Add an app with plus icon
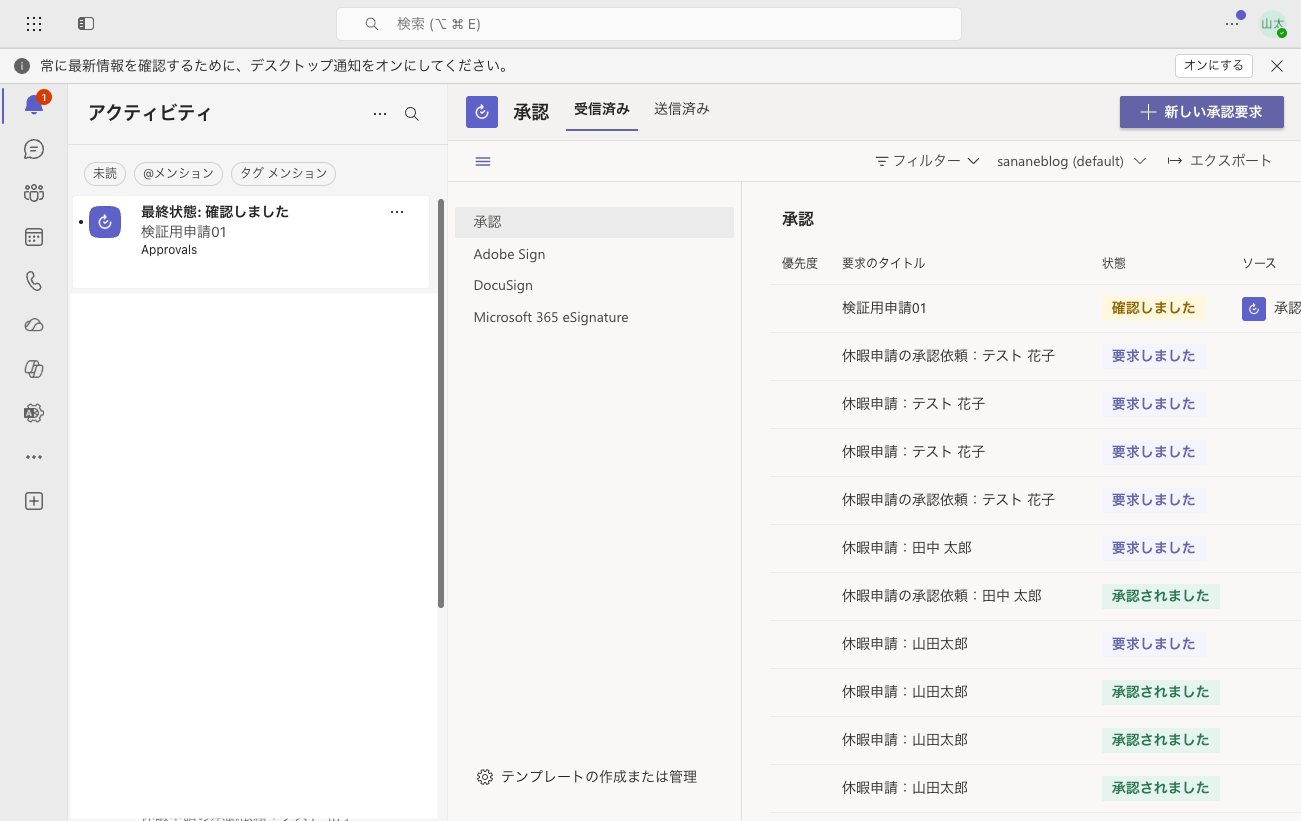 34,501
